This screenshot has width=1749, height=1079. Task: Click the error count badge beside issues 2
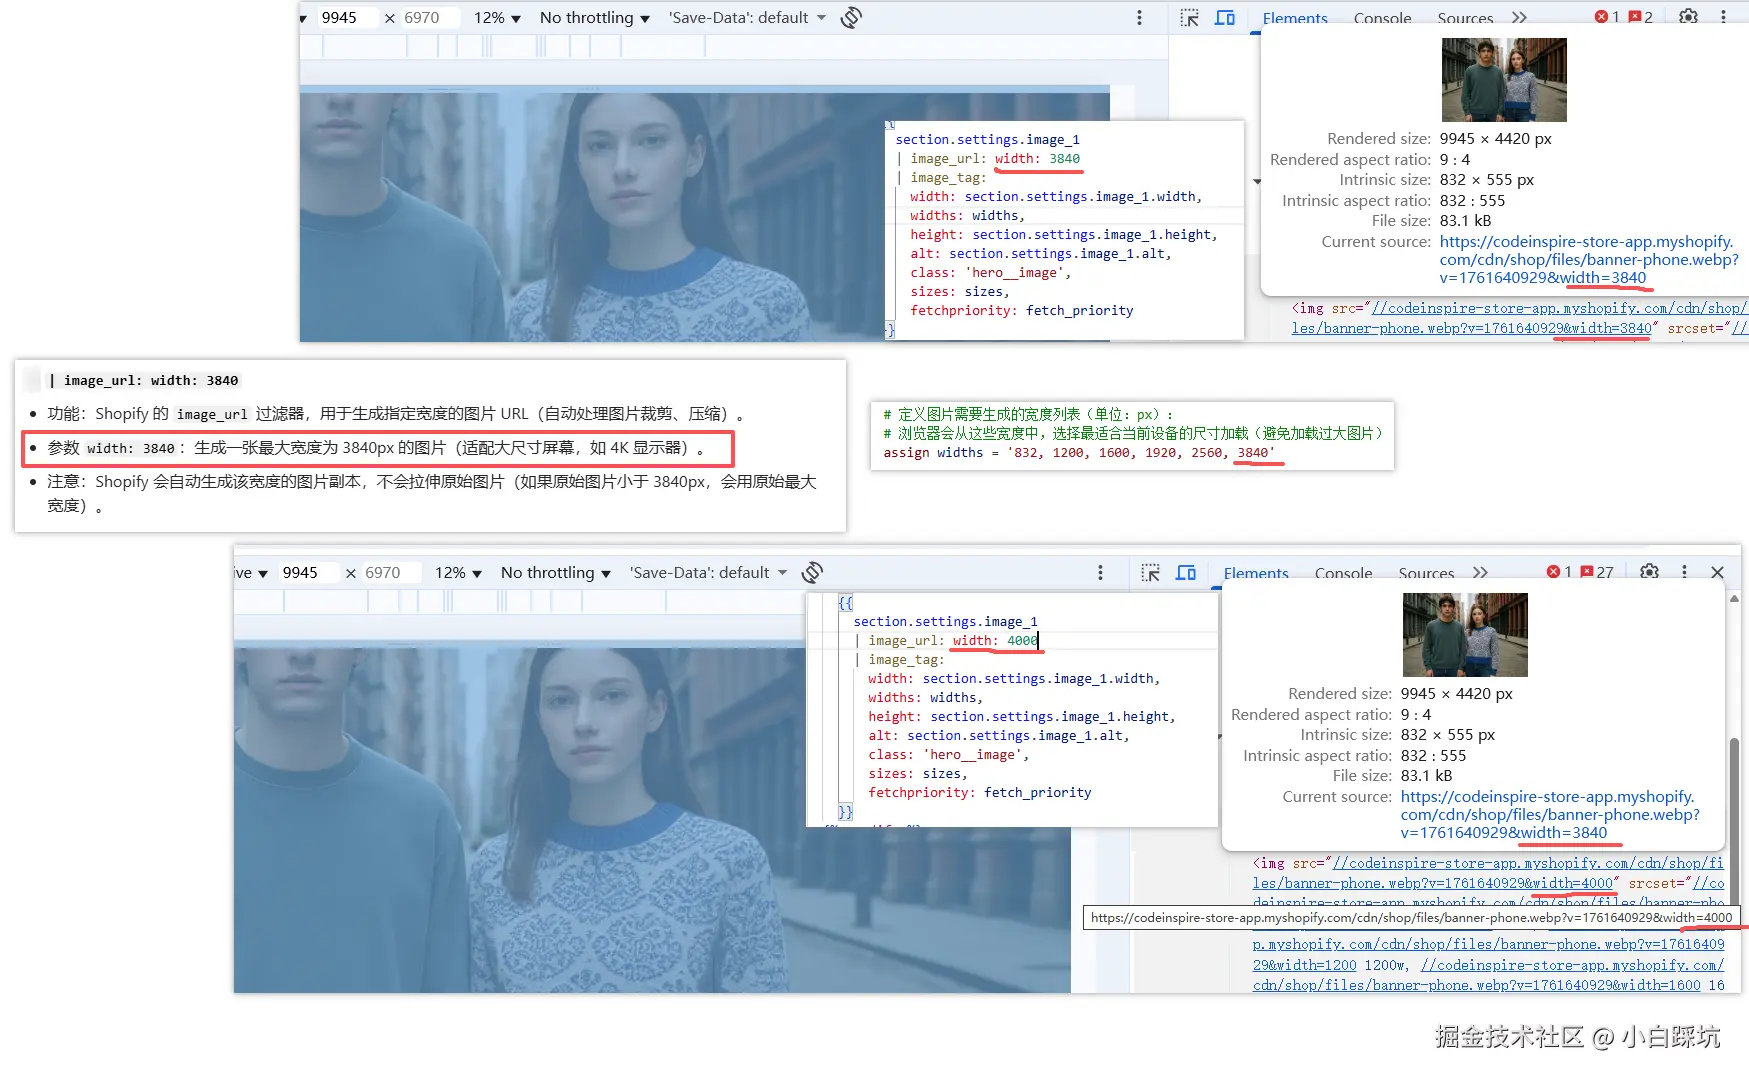point(1607,16)
